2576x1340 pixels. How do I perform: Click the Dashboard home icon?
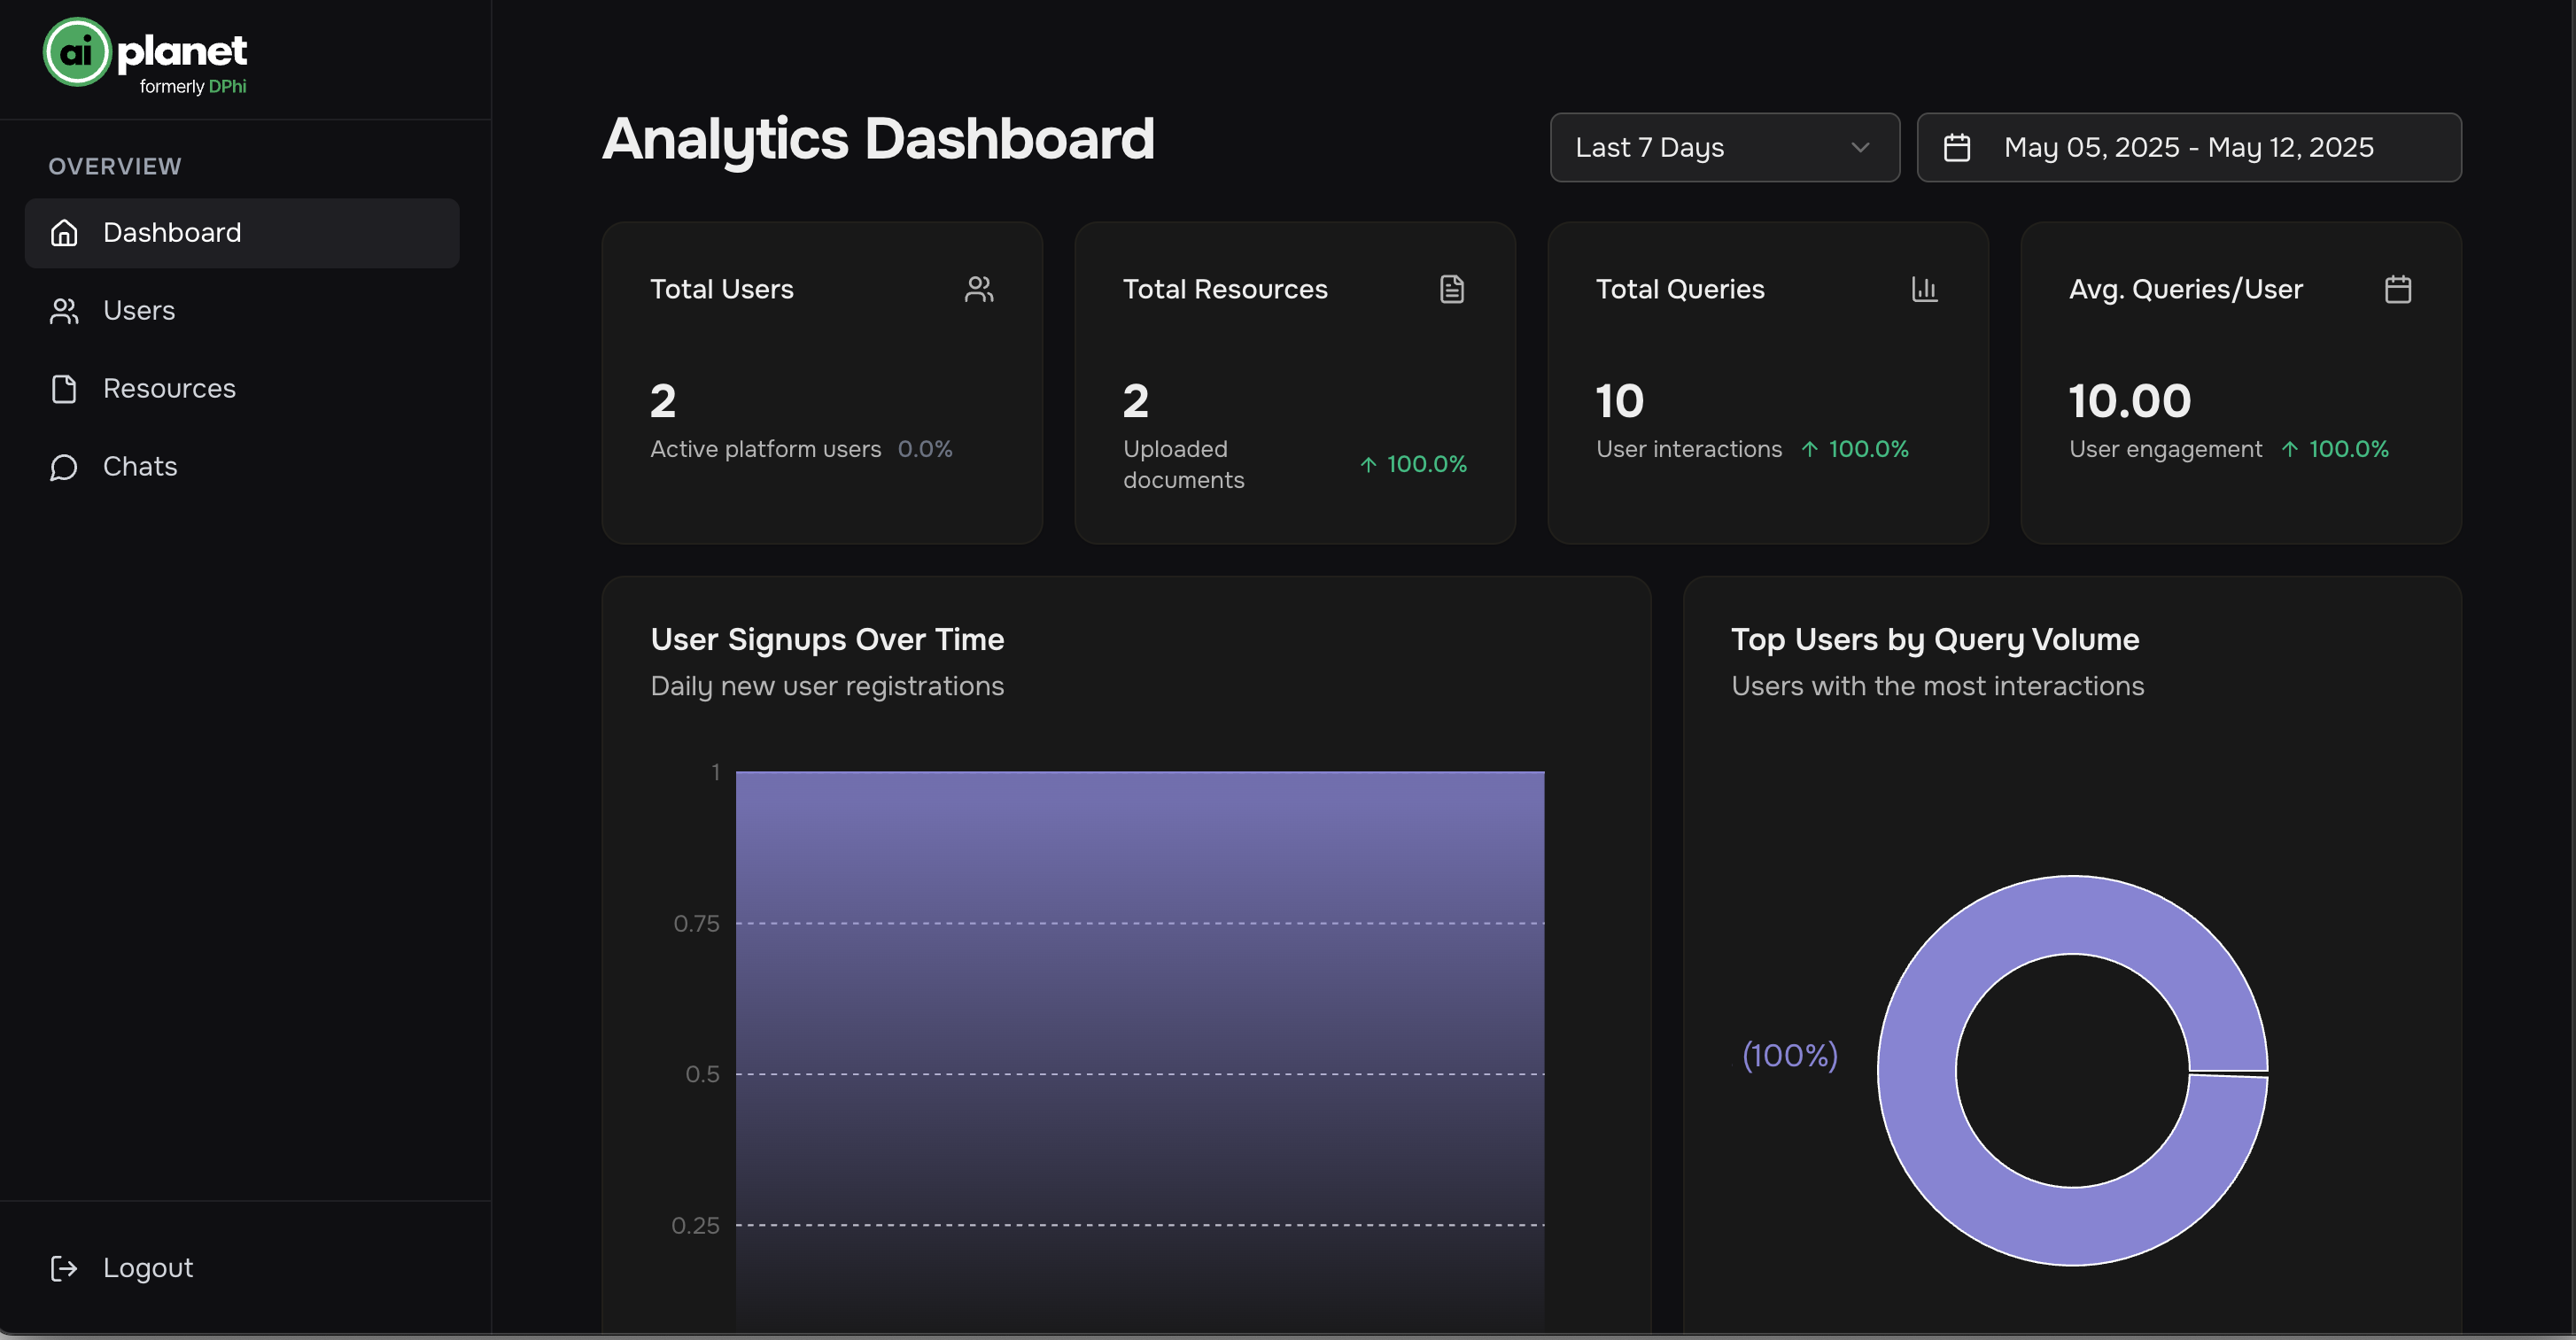64,233
